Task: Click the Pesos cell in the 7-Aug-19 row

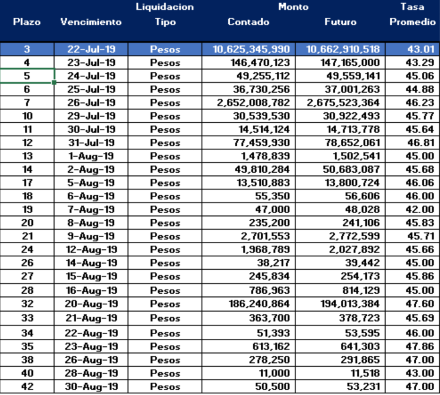Action: click(165, 209)
